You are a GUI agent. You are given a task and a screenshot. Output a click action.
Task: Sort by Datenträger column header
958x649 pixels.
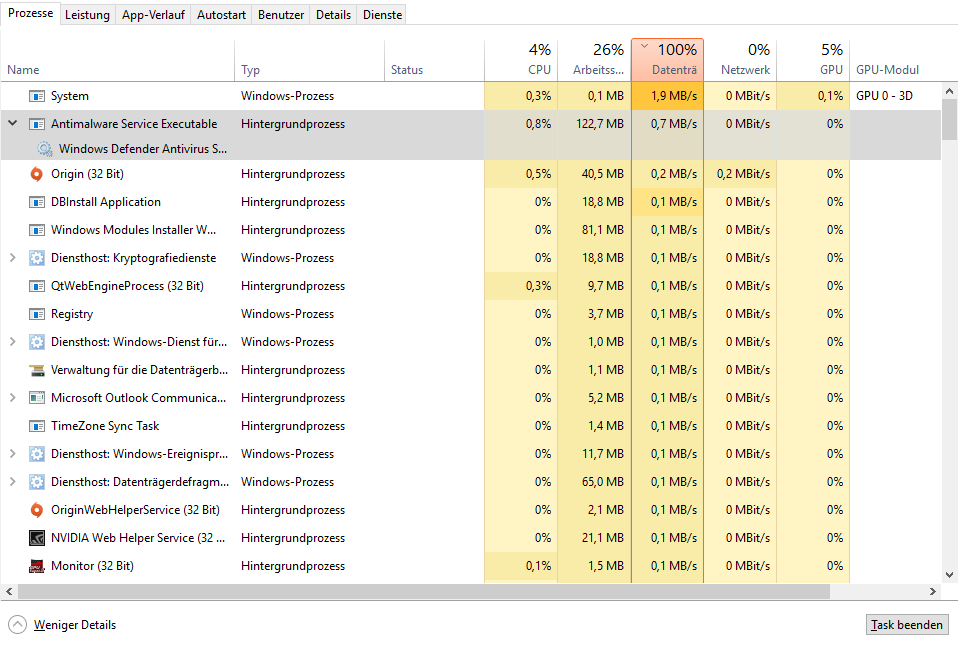click(x=668, y=60)
